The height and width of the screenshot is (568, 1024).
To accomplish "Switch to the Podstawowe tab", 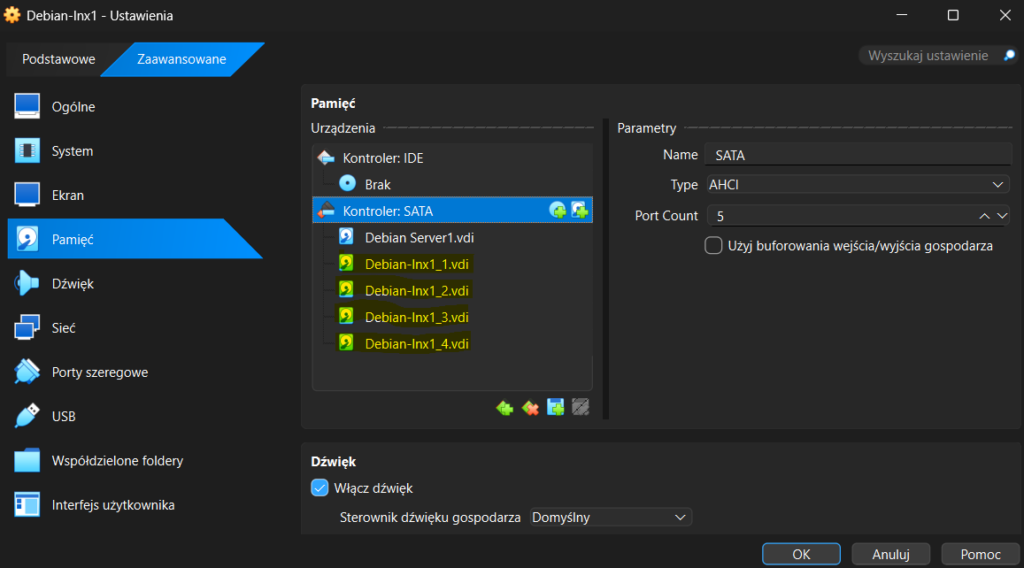I will pyautogui.click(x=59, y=59).
